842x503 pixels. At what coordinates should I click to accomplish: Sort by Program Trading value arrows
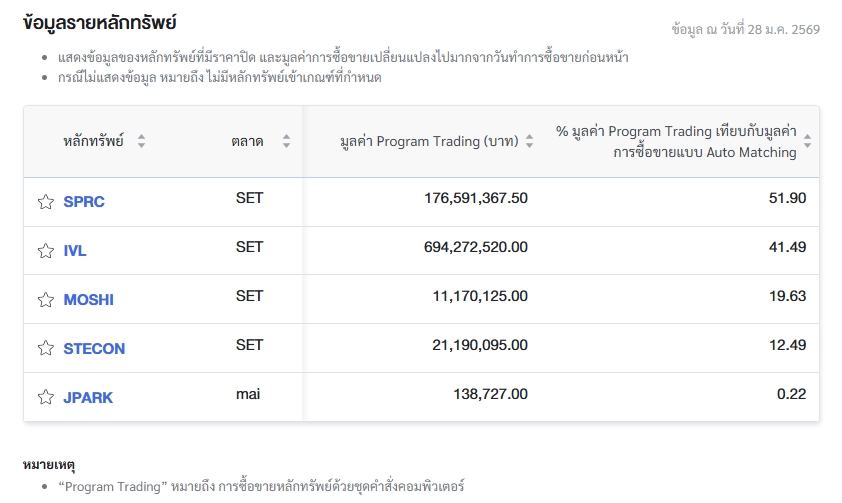pos(529,142)
